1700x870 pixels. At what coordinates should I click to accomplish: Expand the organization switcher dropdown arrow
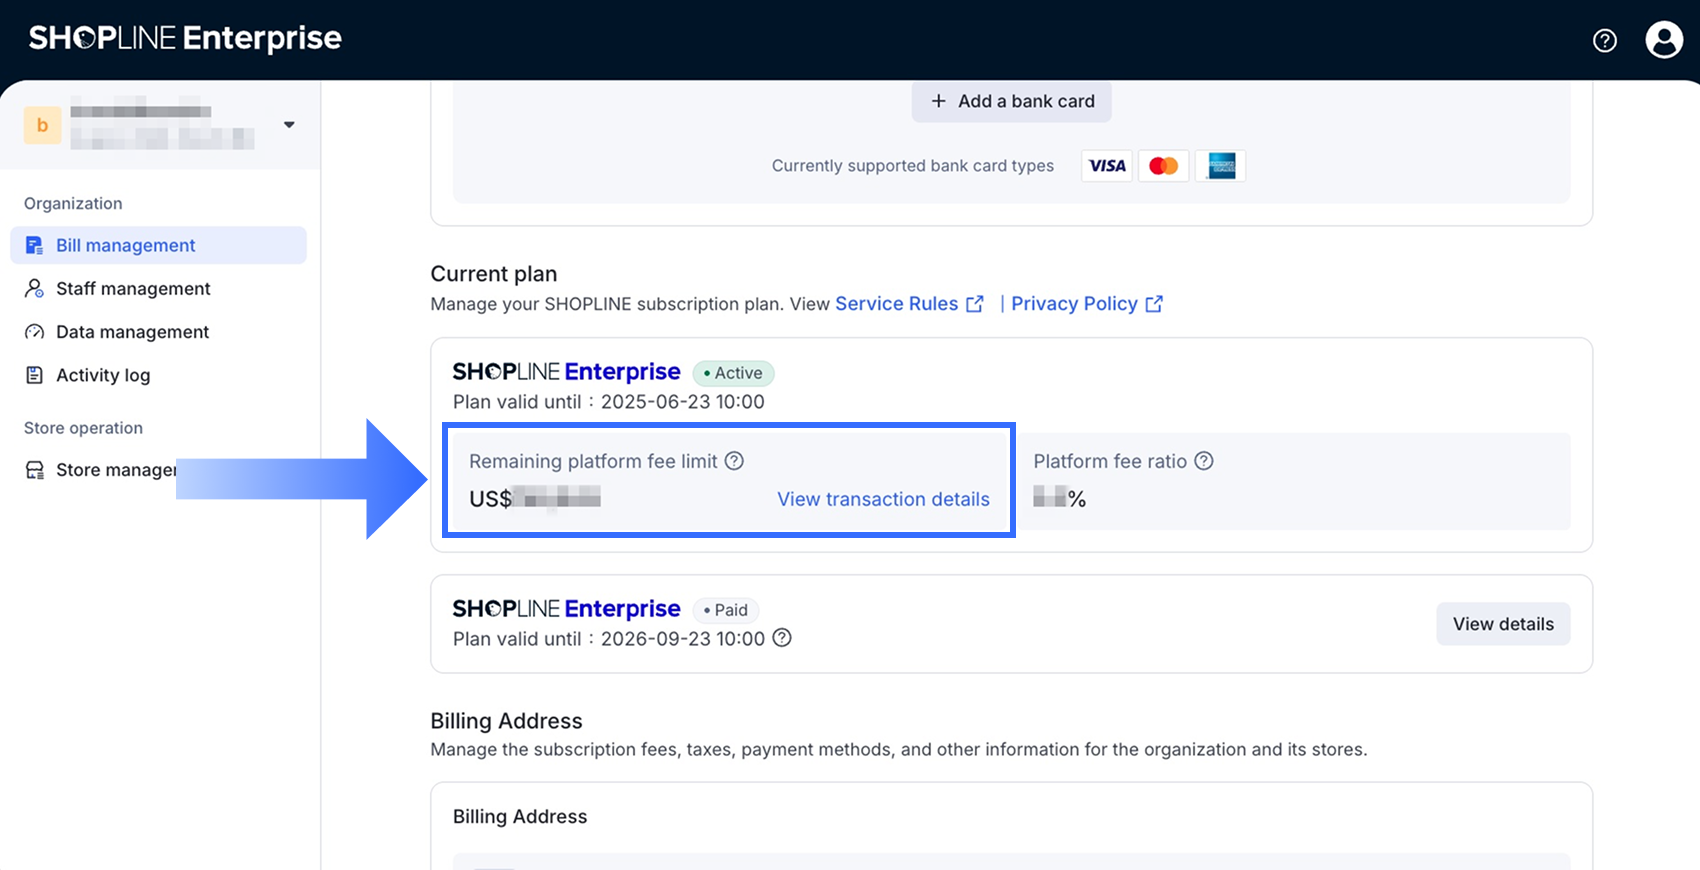[x=289, y=125]
